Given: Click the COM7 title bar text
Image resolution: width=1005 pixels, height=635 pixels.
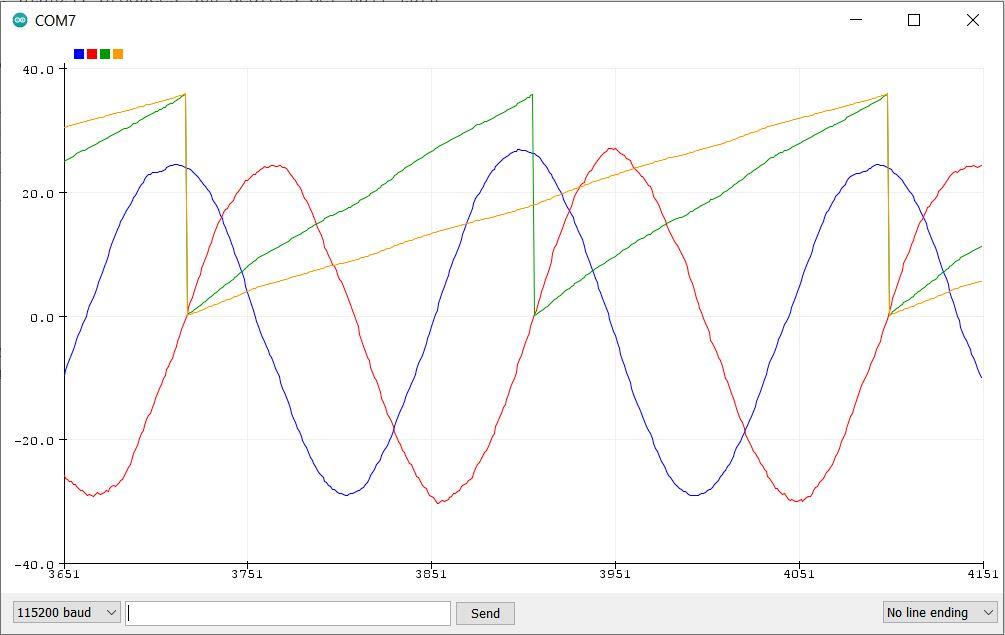Looking at the screenshot, I should click(56, 18).
